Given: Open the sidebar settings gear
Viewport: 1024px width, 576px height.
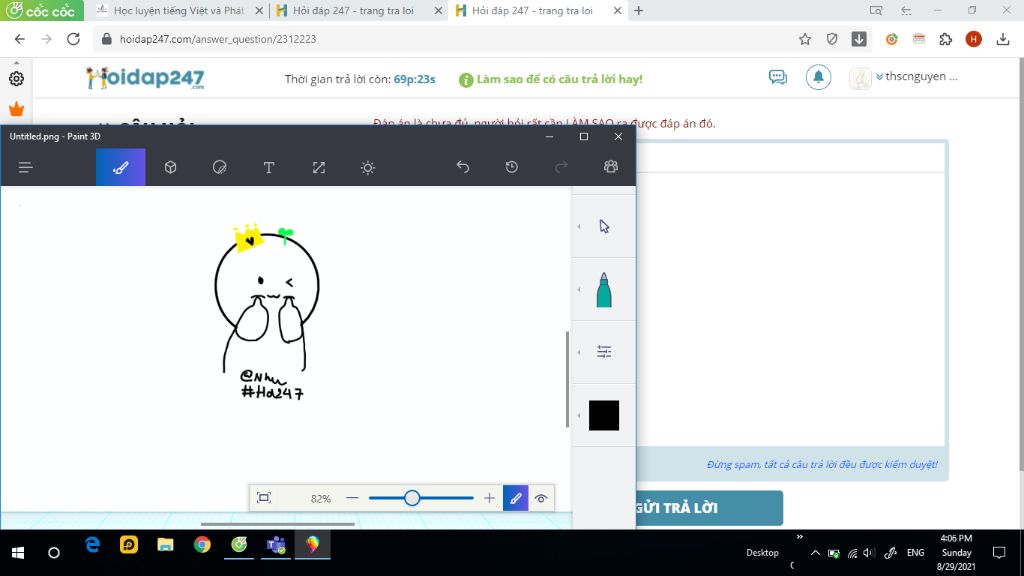Looking at the screenshot, I should coord(16,79).
